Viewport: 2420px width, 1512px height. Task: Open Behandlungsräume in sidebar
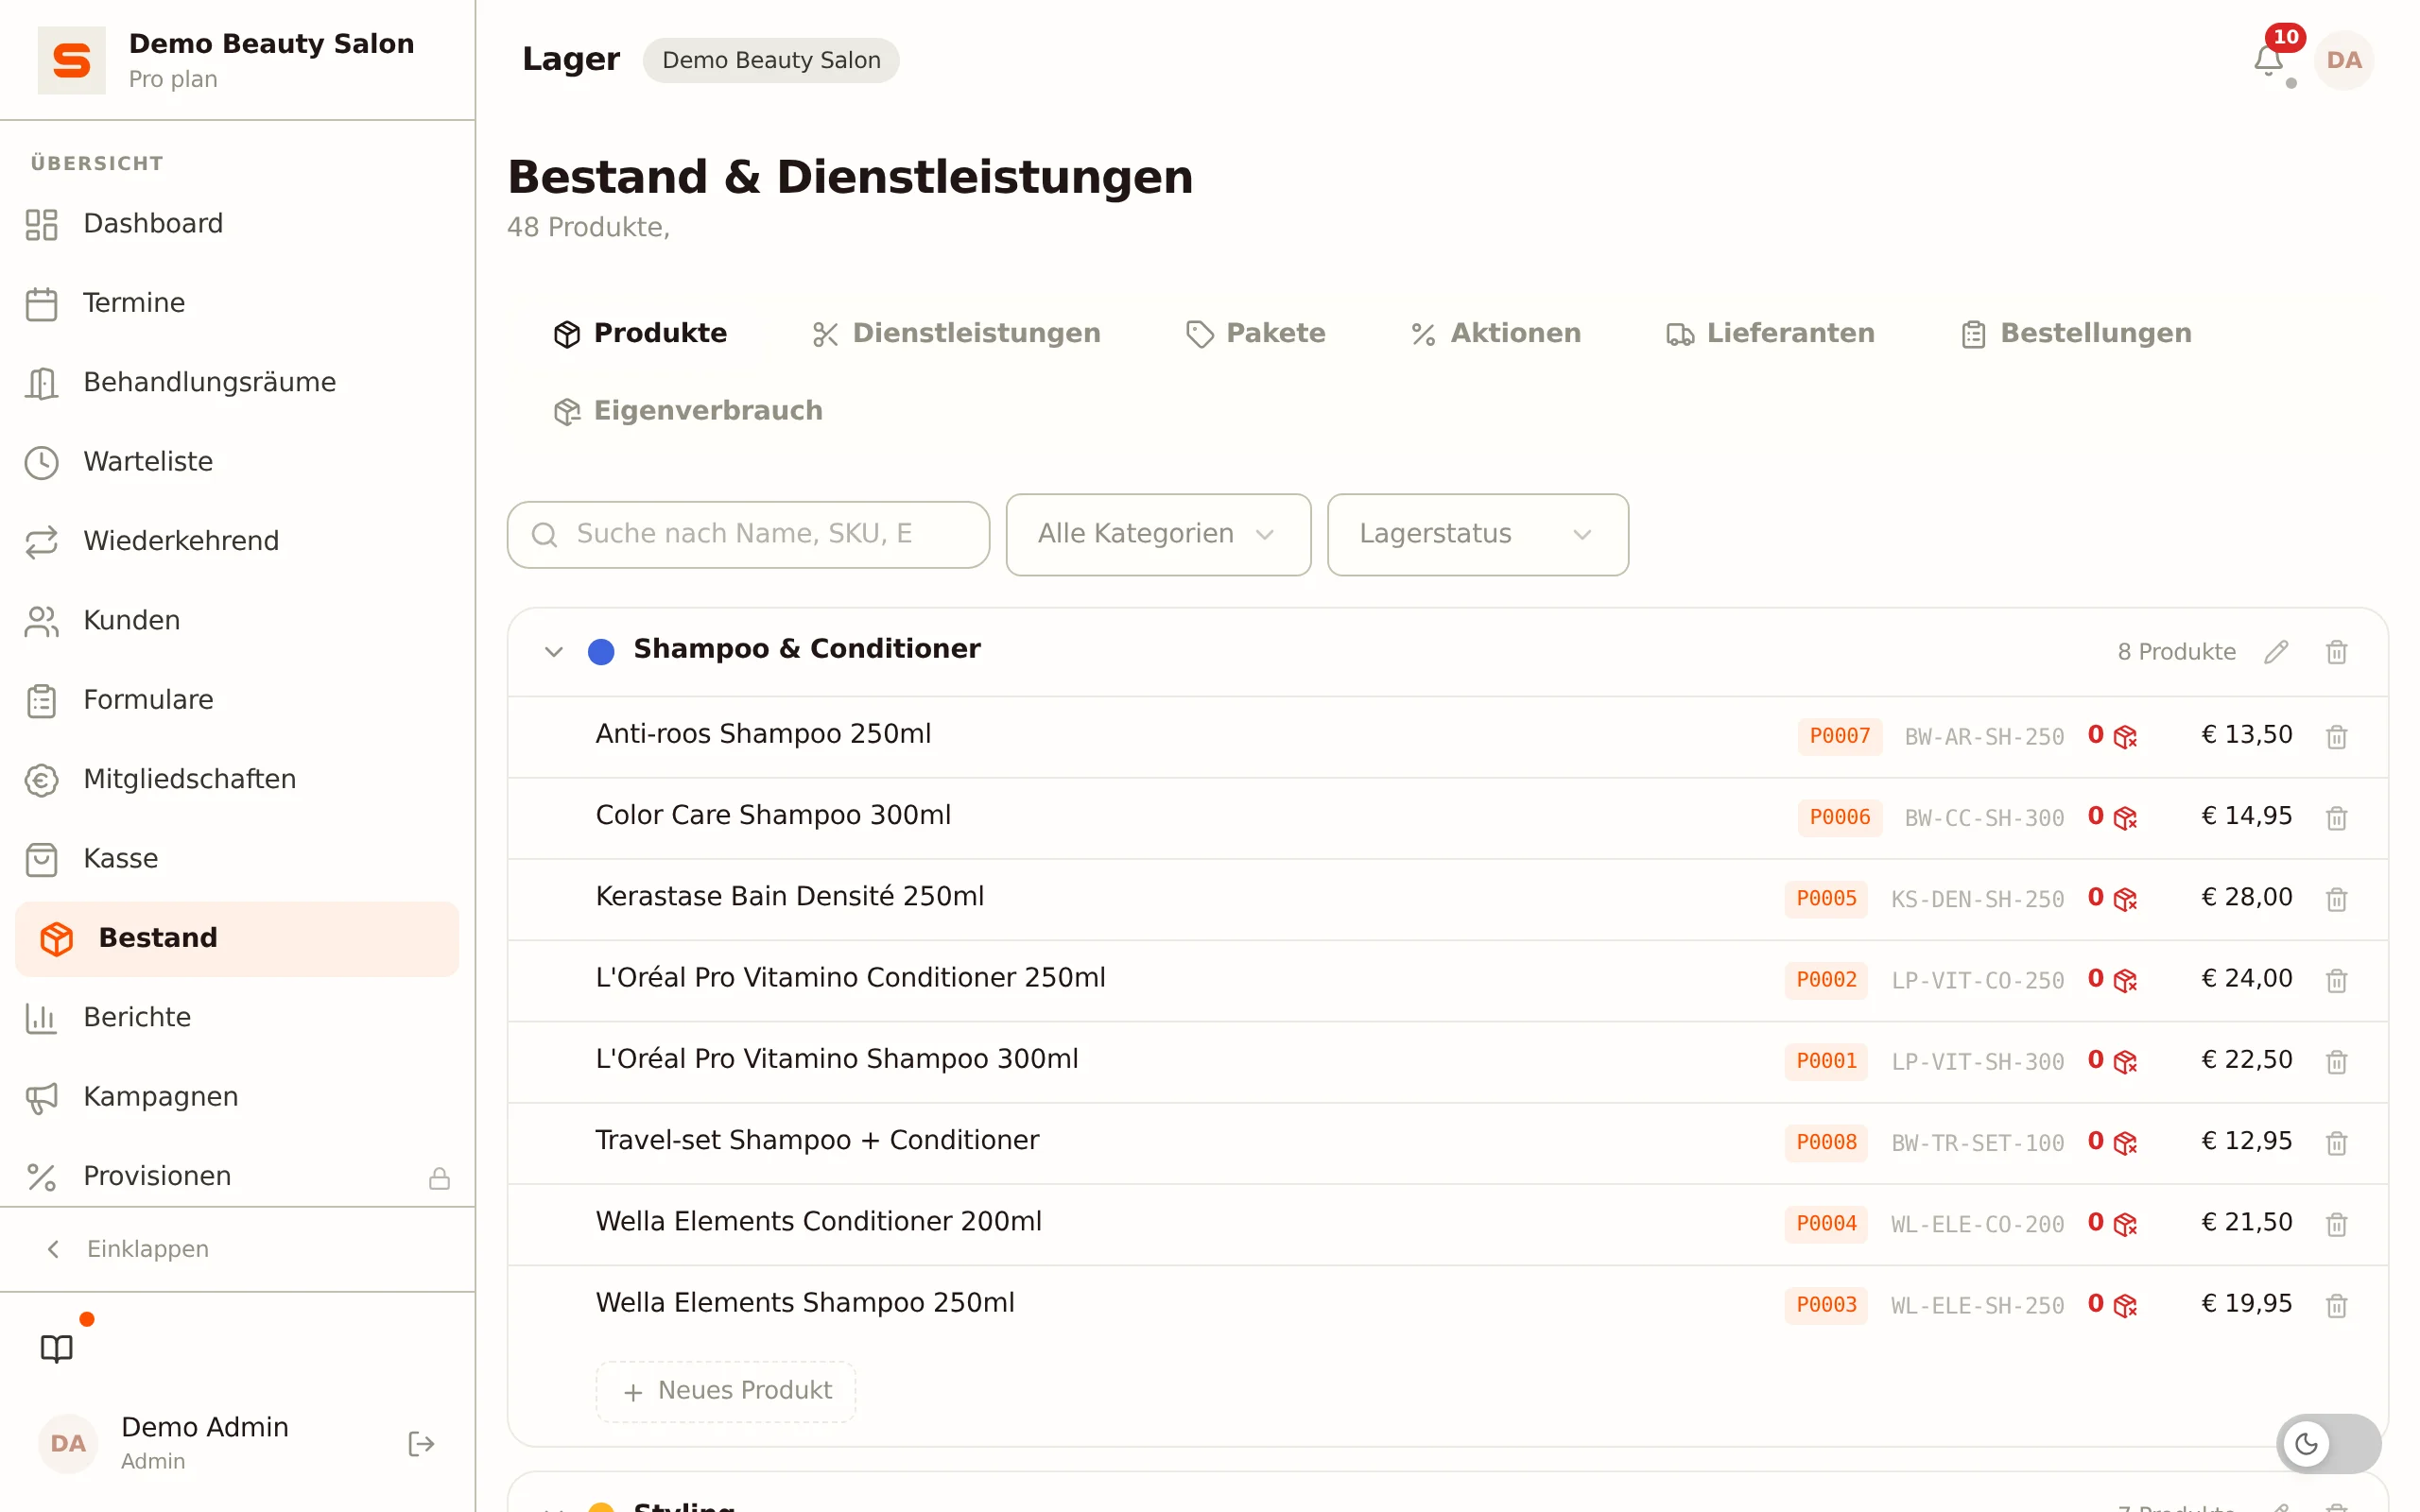237,382
